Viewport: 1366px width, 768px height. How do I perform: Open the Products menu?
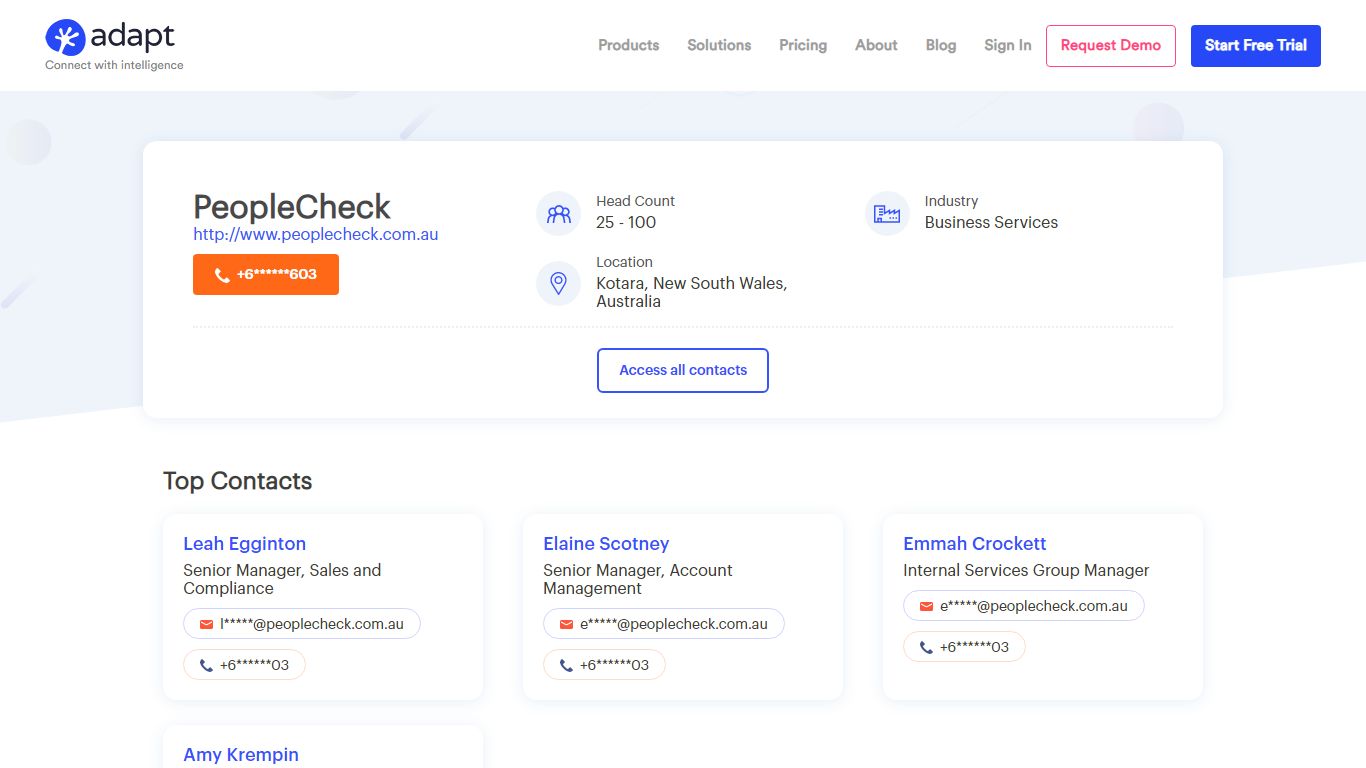(629, 45)
